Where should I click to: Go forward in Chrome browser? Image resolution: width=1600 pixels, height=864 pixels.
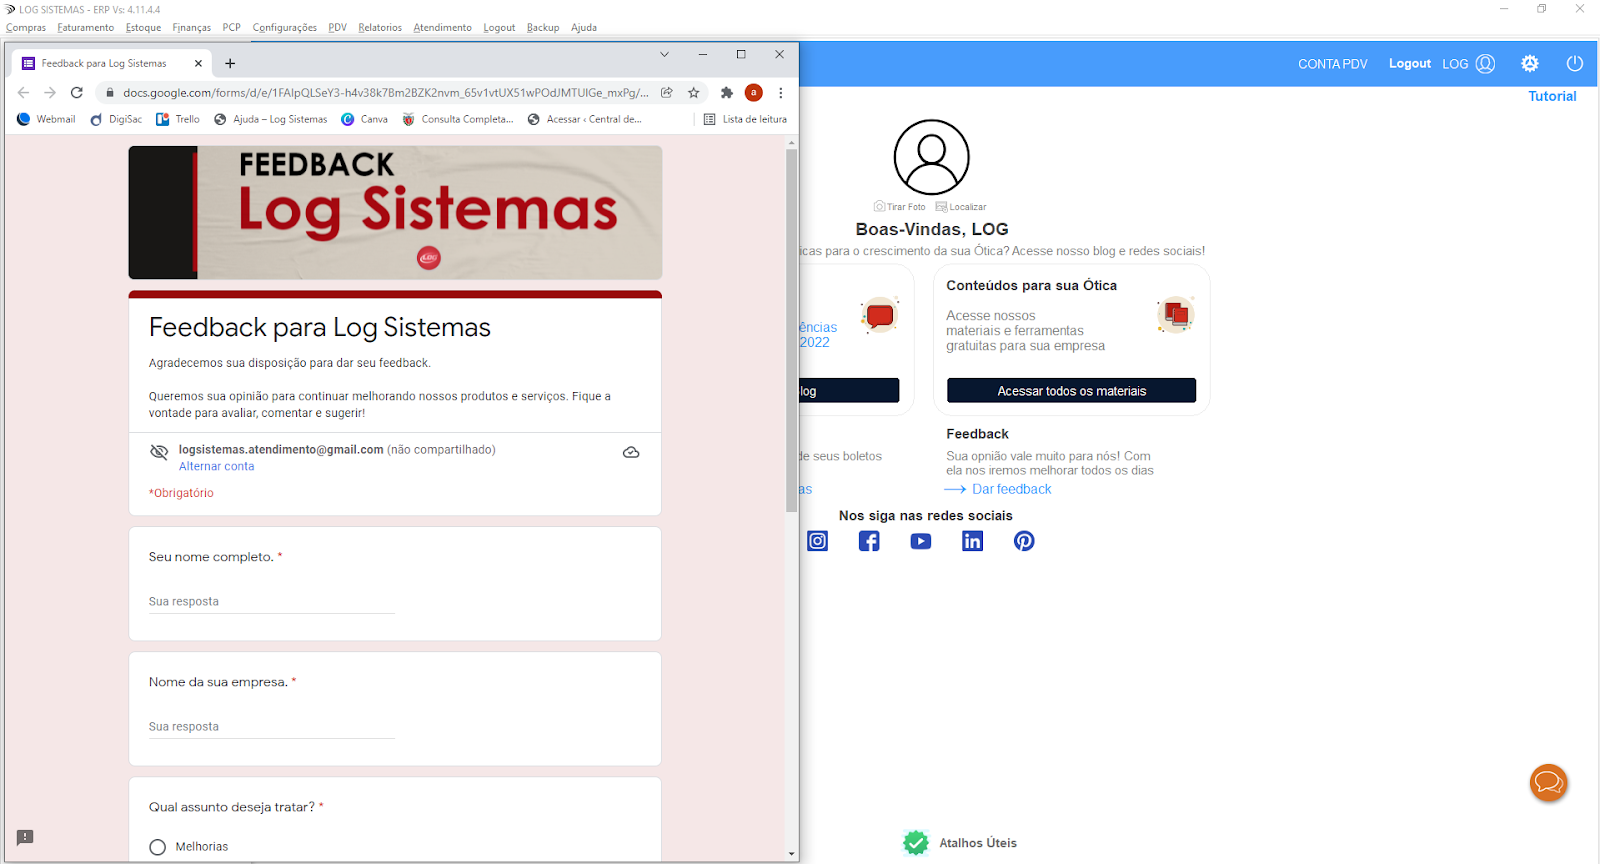[50, 92]
